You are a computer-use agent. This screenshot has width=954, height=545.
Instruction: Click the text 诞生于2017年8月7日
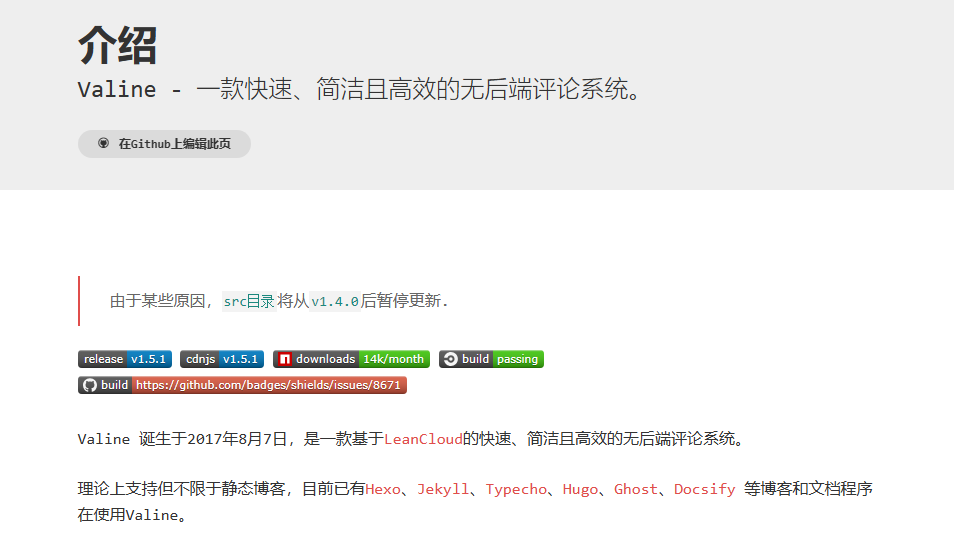213,439
